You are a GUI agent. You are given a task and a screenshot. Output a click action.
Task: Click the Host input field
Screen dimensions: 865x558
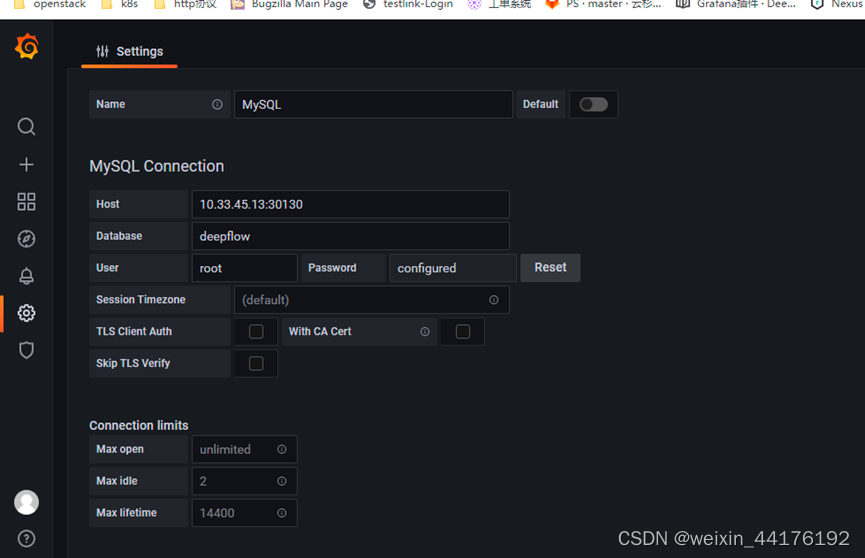(350, 204)
